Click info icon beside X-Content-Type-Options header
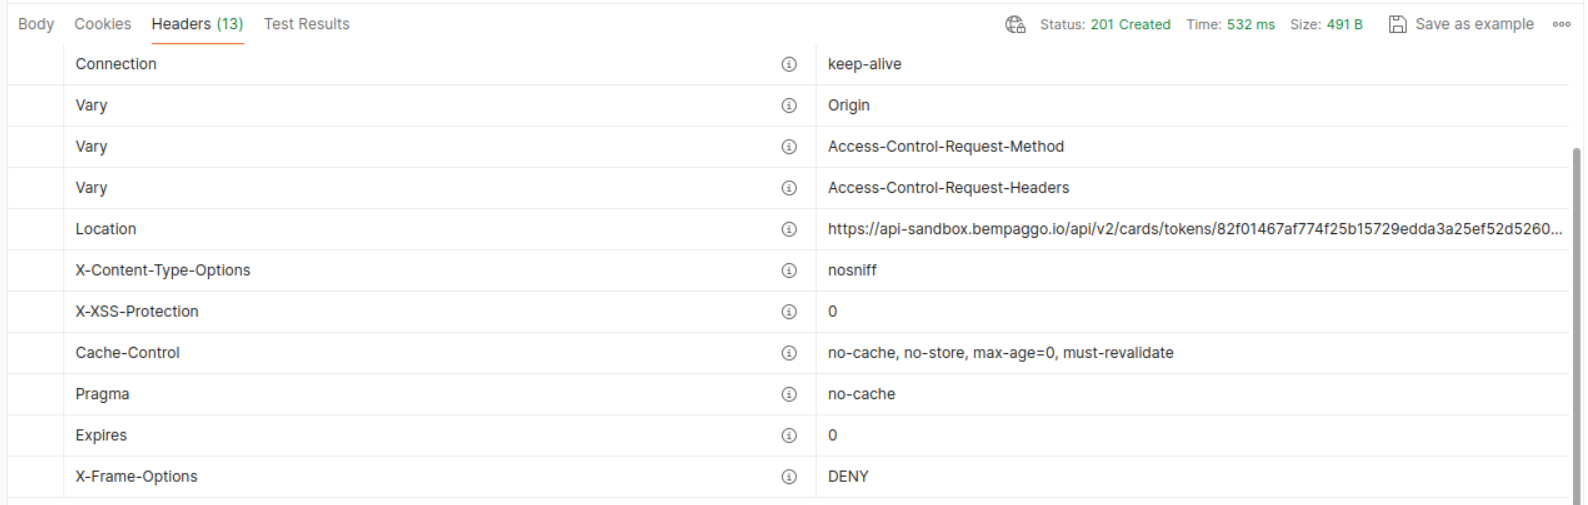Screen dimensions: 1588x505 789,270
